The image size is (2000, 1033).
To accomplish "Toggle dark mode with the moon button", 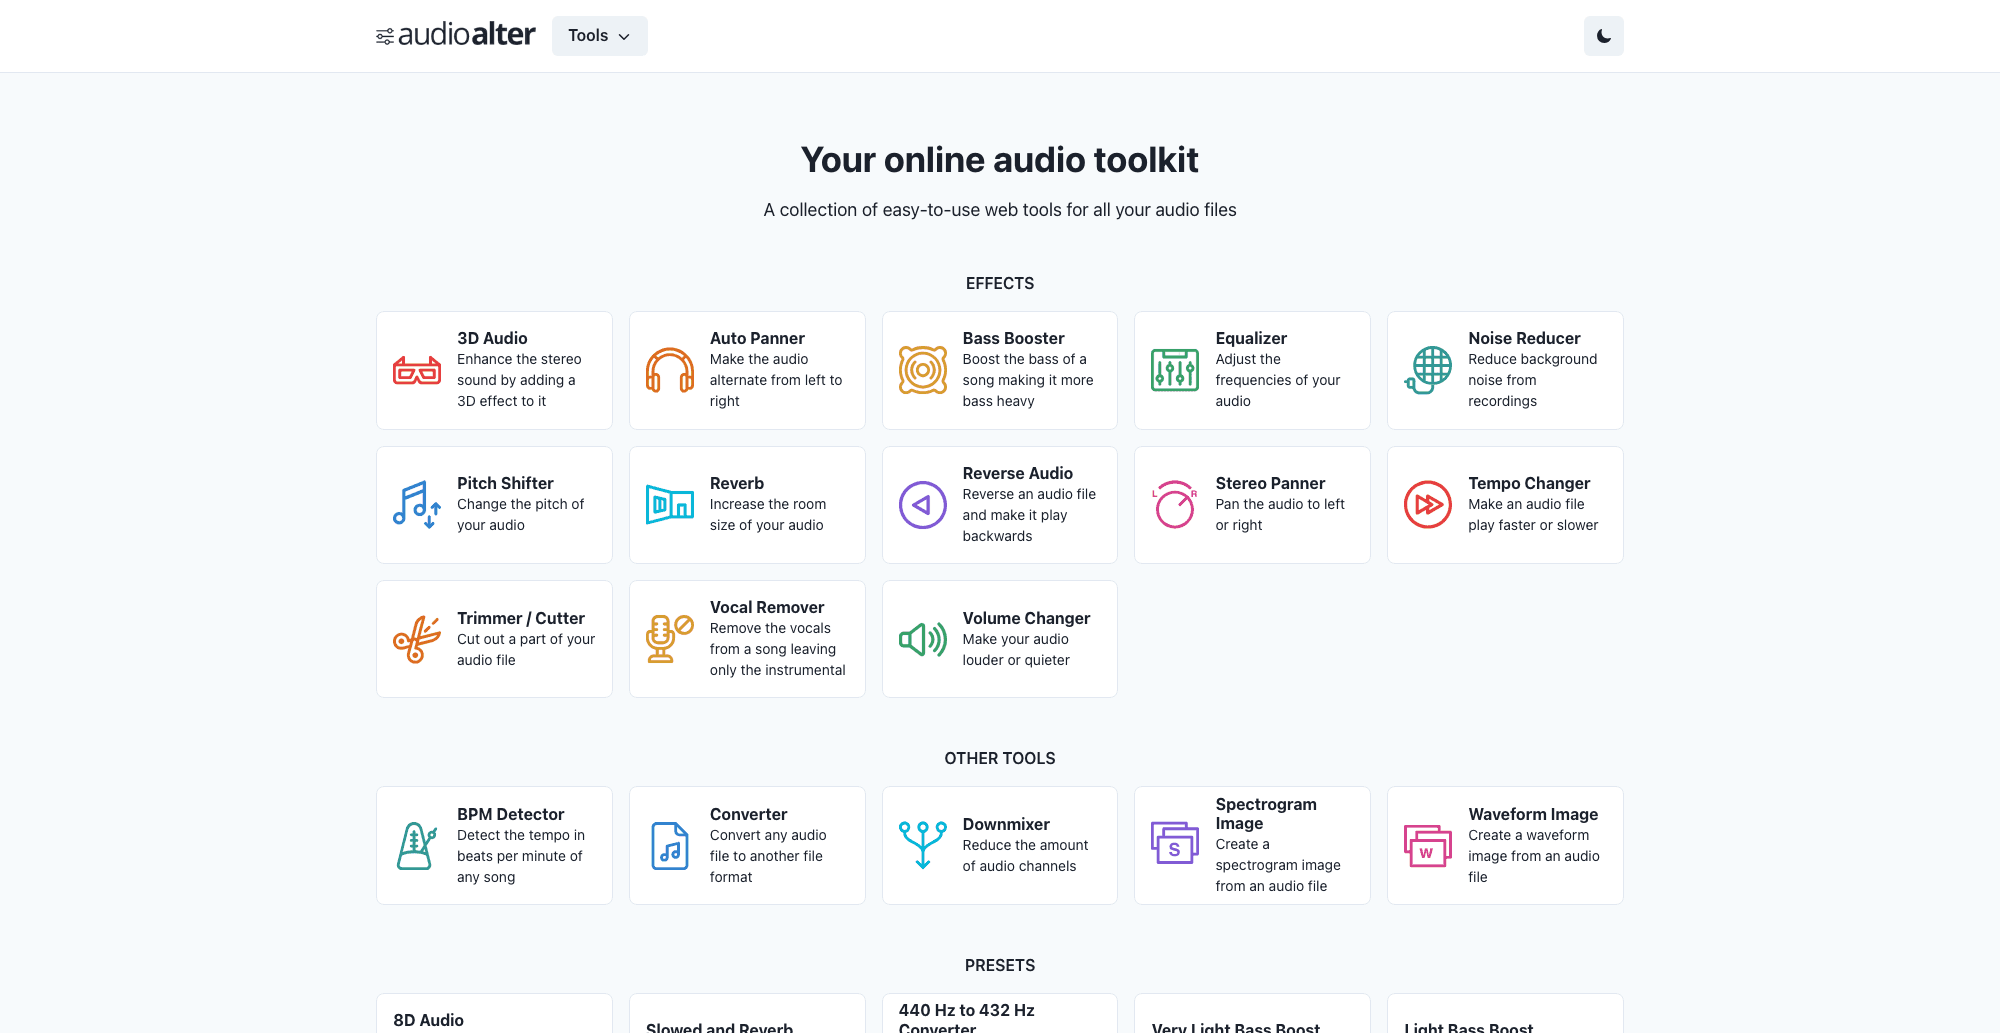I will 1604,36.
